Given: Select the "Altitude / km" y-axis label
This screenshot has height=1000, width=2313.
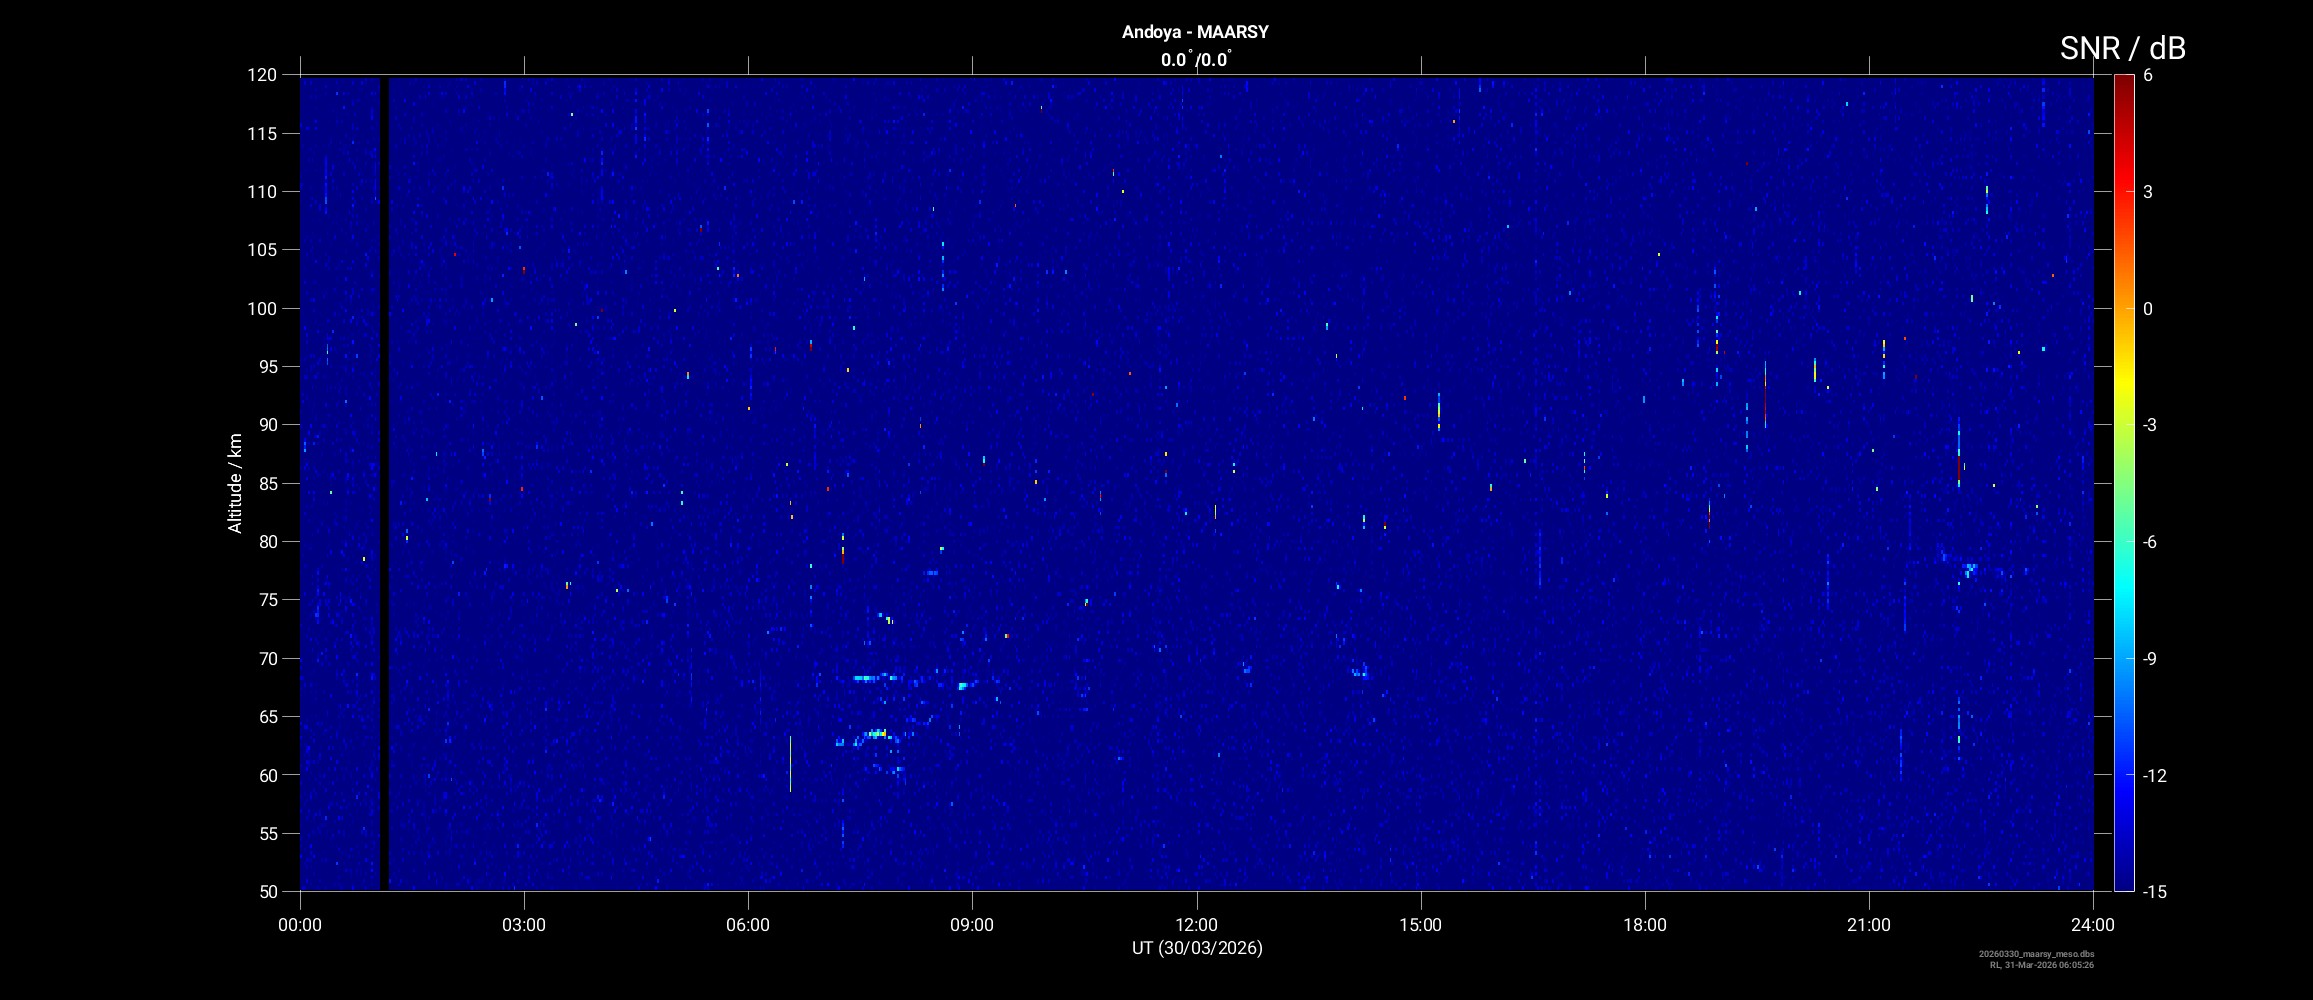Looking at the screenshot, I should (x=235, y=483).
